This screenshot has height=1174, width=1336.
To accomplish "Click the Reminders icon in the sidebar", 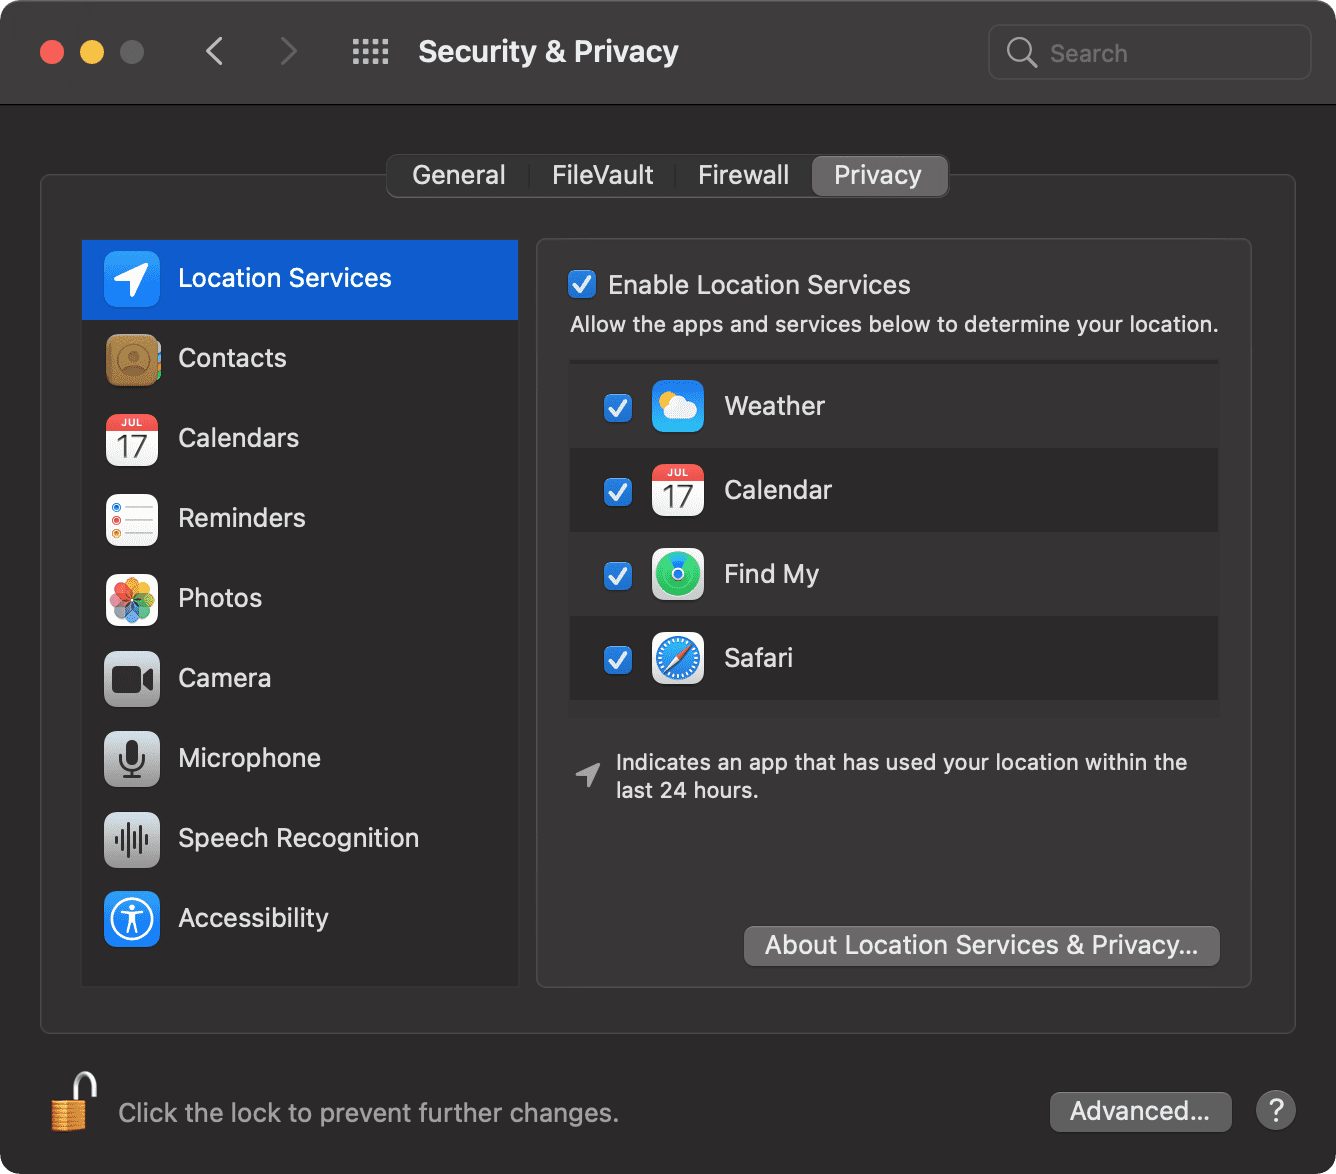I will coord(131,519).
